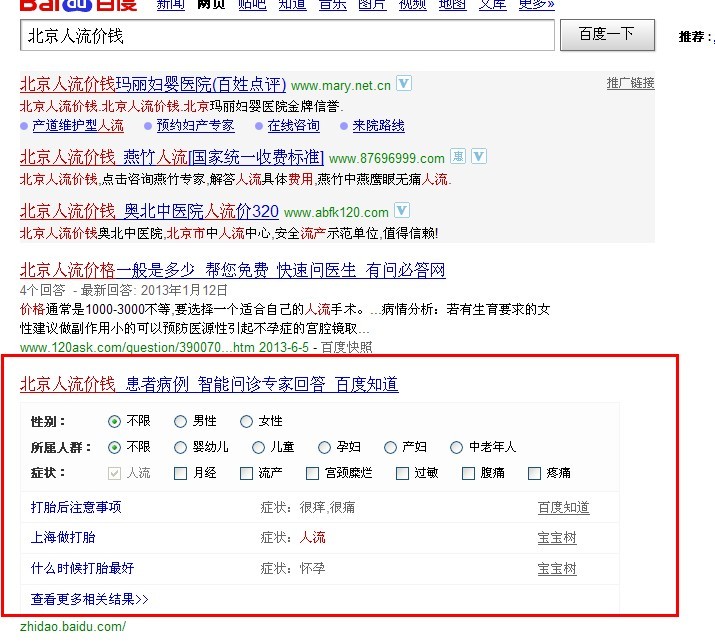
Task: Check the 宫颈糜烂 symptom checkbox
Action: (312, 473)
